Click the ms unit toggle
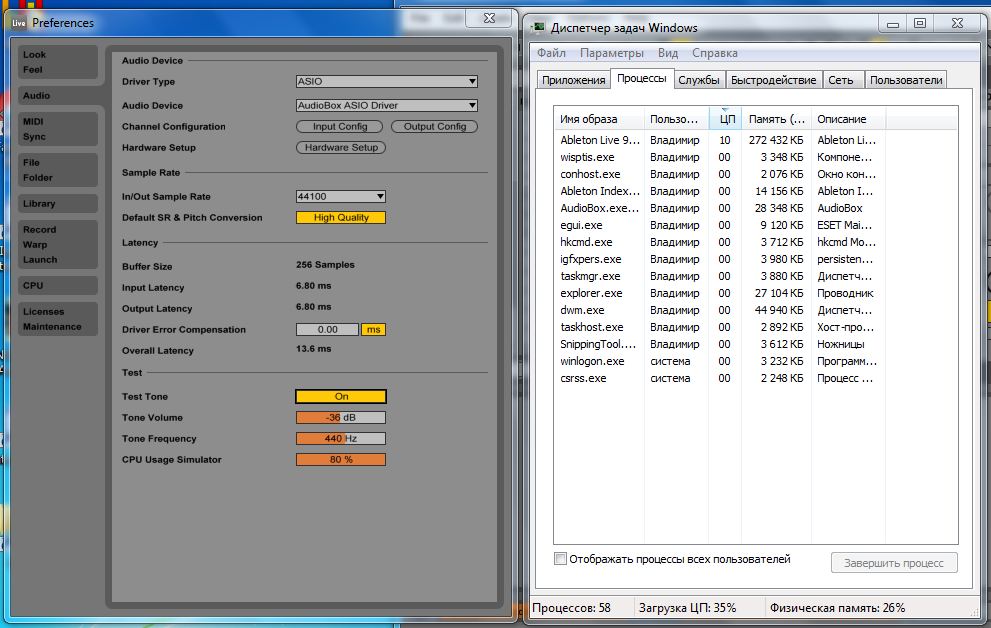 (x=374, y=330)
